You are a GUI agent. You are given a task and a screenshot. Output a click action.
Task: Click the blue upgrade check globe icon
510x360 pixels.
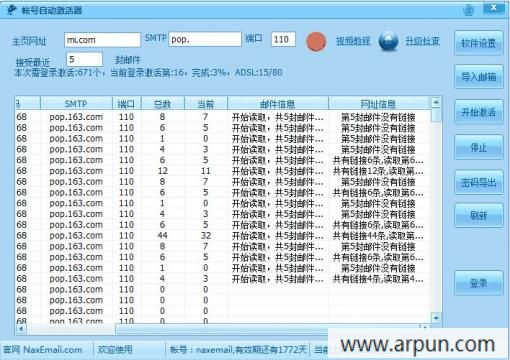[388, 41]
